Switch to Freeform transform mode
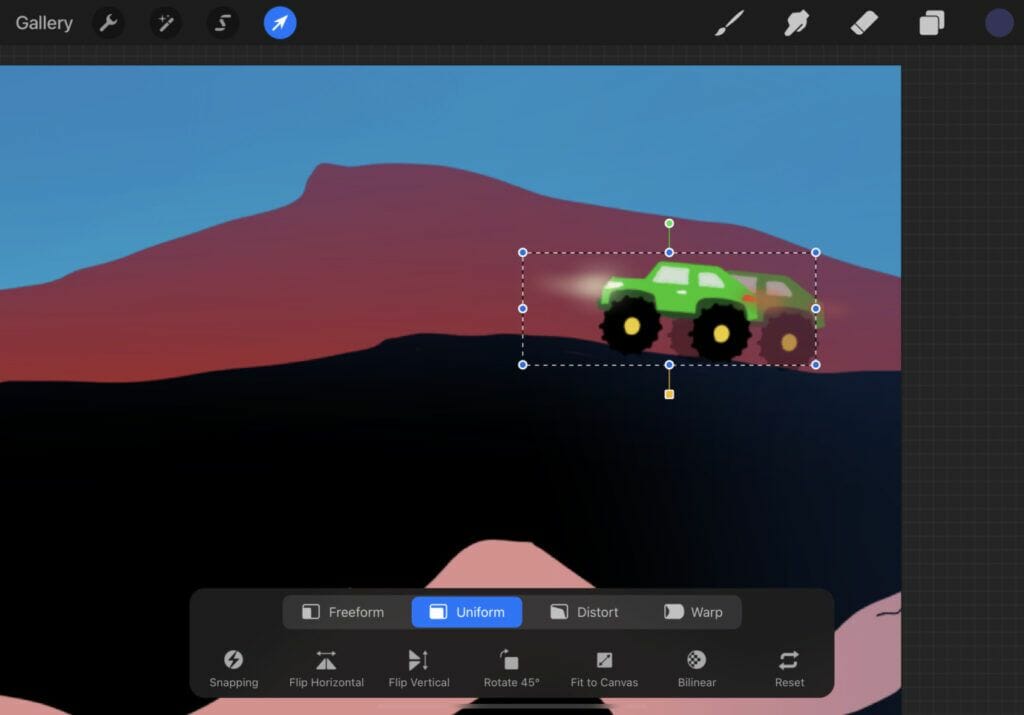The image size is (1024, 715). [x=344, y=612]
